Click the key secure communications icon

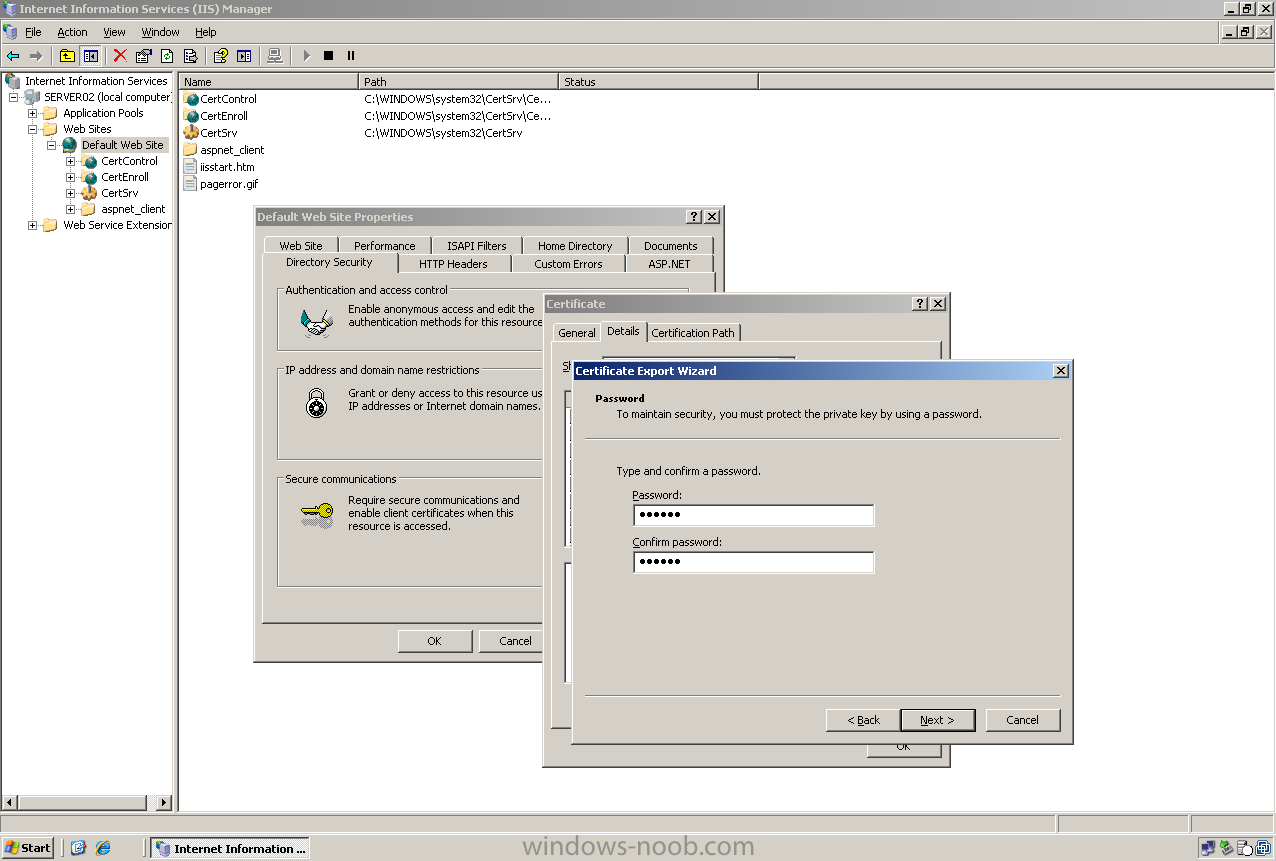pos(317,515)
